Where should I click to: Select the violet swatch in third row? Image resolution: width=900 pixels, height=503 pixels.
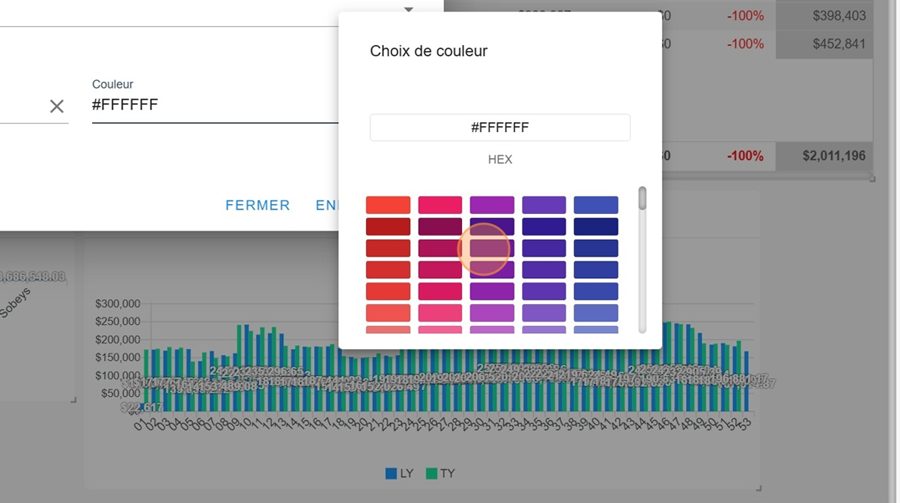coord(544,248)
